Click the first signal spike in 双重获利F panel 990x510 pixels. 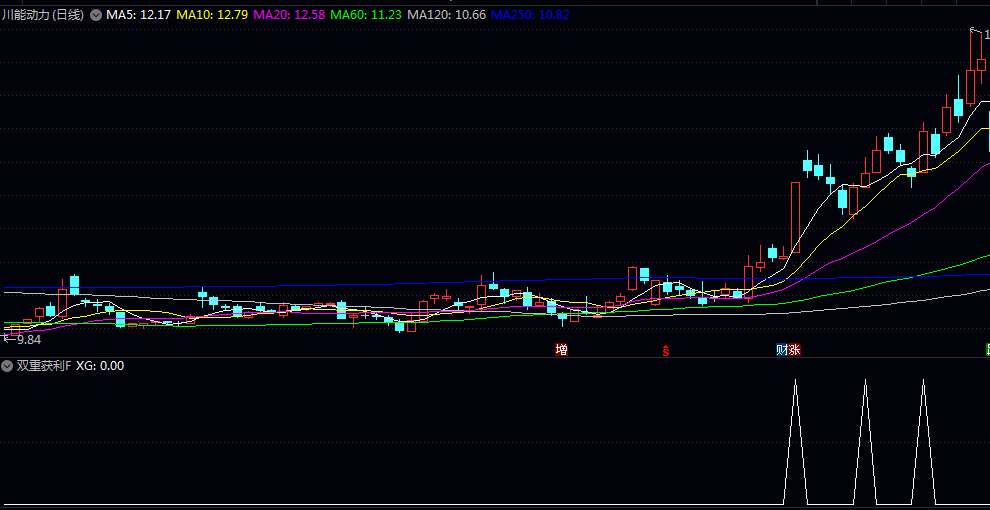tap(796, 442)
